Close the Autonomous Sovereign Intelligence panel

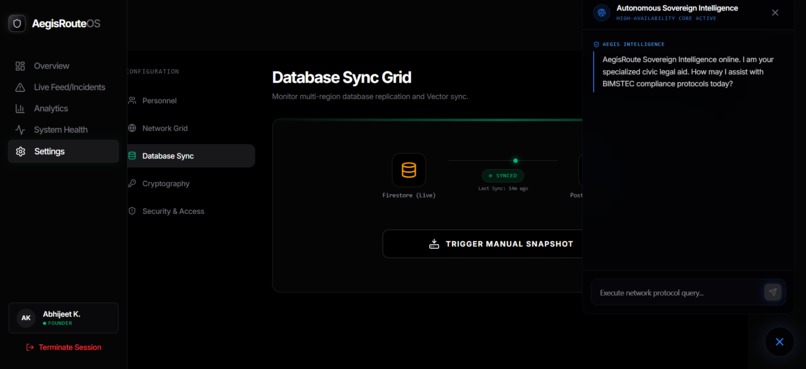click(775, 13)
